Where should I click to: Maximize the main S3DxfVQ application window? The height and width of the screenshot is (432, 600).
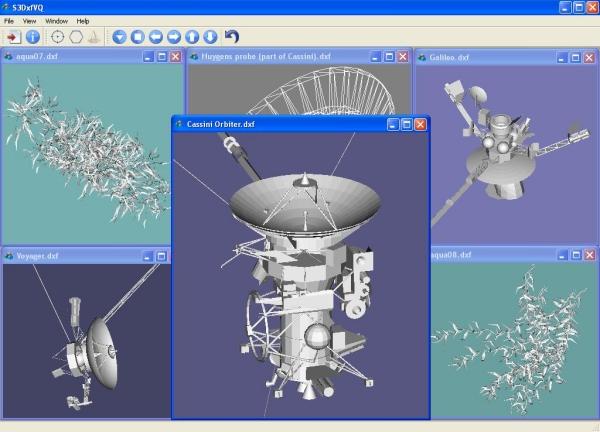579,7
